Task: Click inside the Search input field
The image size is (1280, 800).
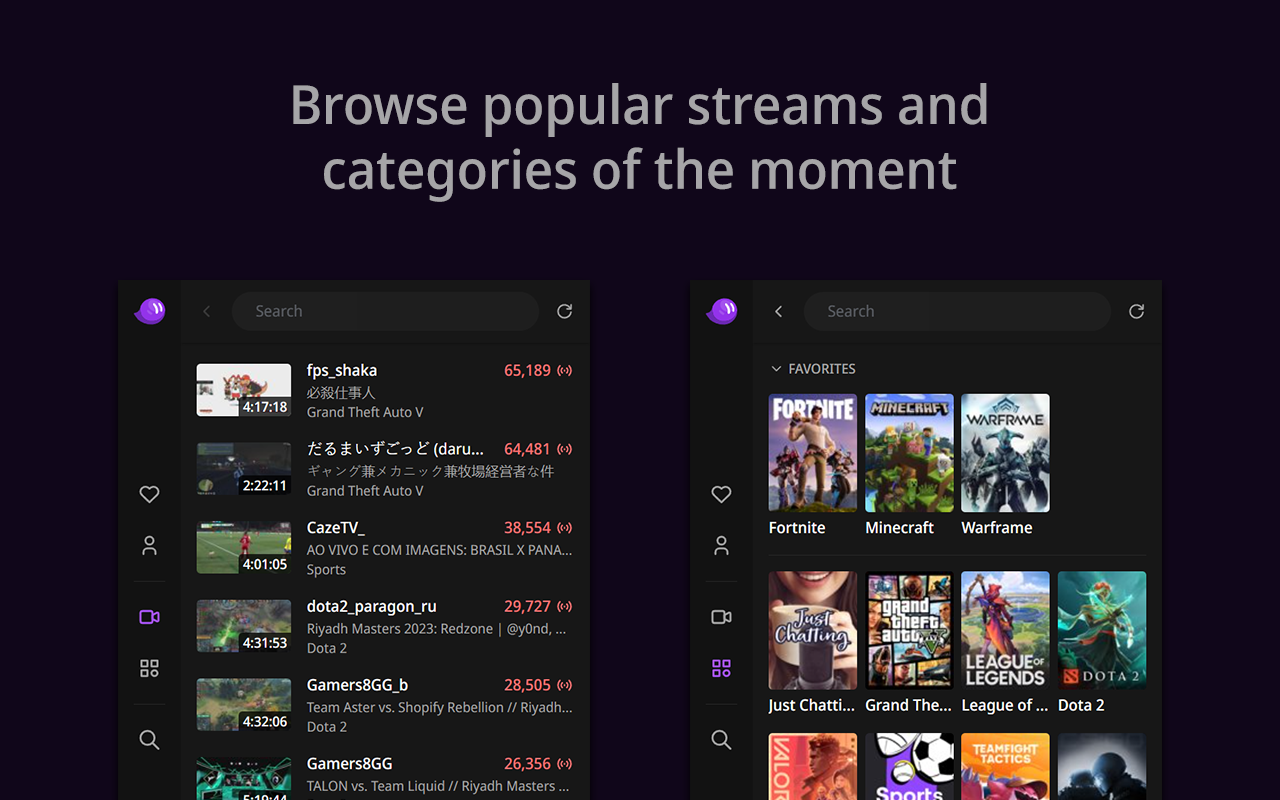Action: pos(385,311)
